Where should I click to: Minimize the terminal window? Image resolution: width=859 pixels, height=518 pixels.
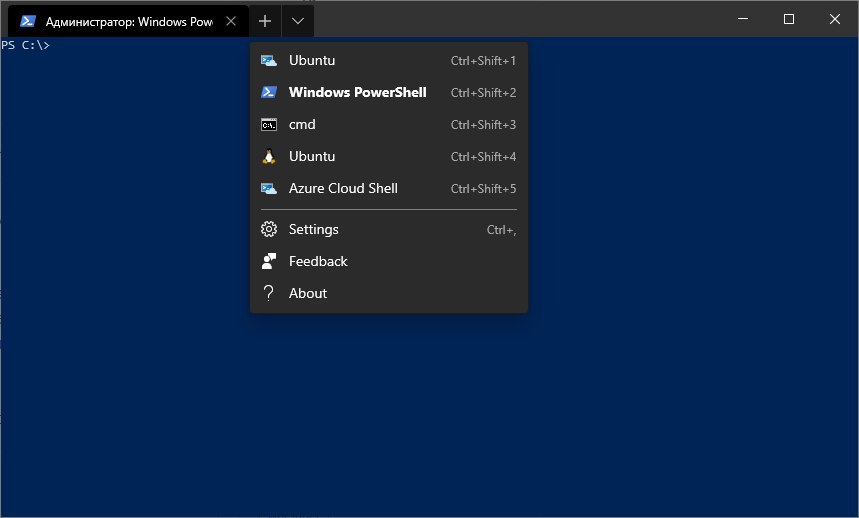pyautogui.click(x=743, y=19)
